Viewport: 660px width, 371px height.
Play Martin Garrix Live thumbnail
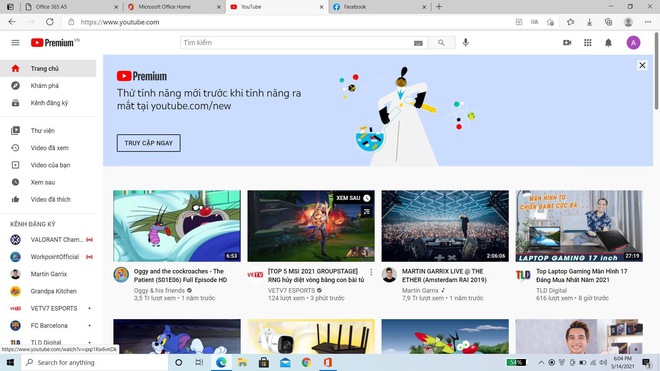pos(445,226)
